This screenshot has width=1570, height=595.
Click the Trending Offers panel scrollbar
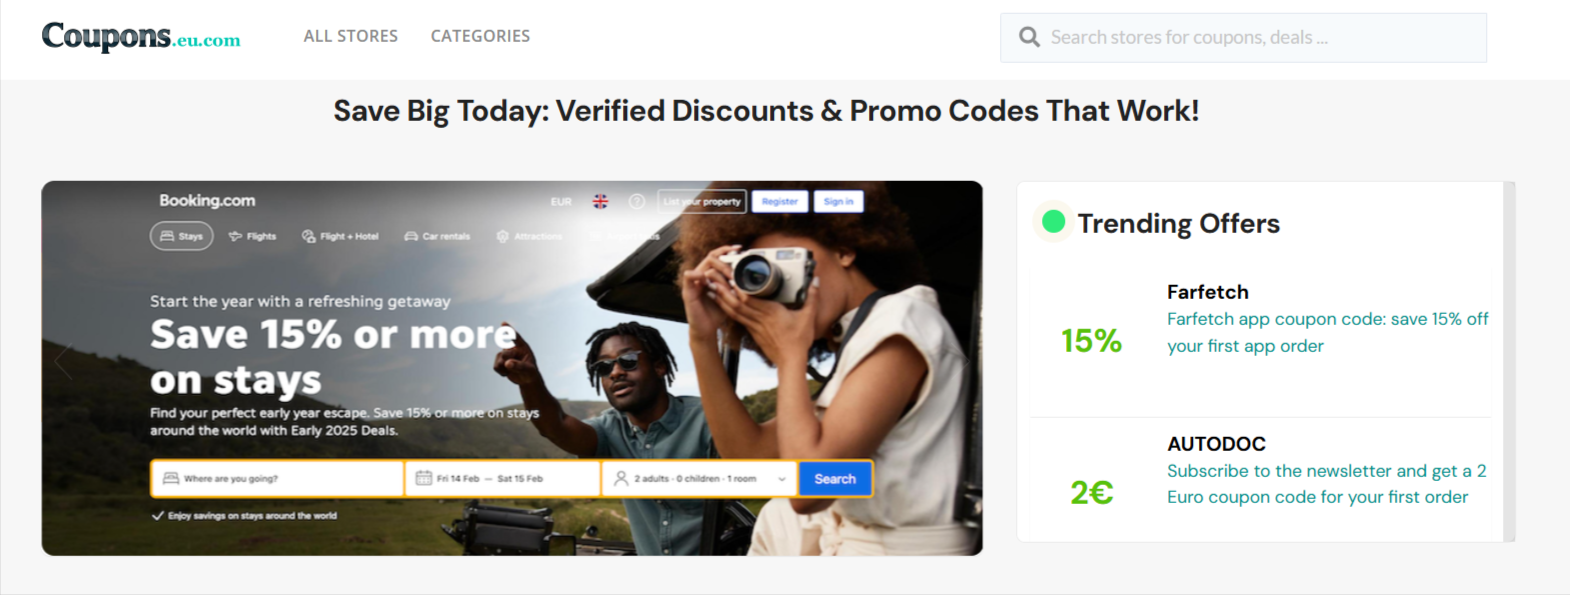[x=1509, y=360]
